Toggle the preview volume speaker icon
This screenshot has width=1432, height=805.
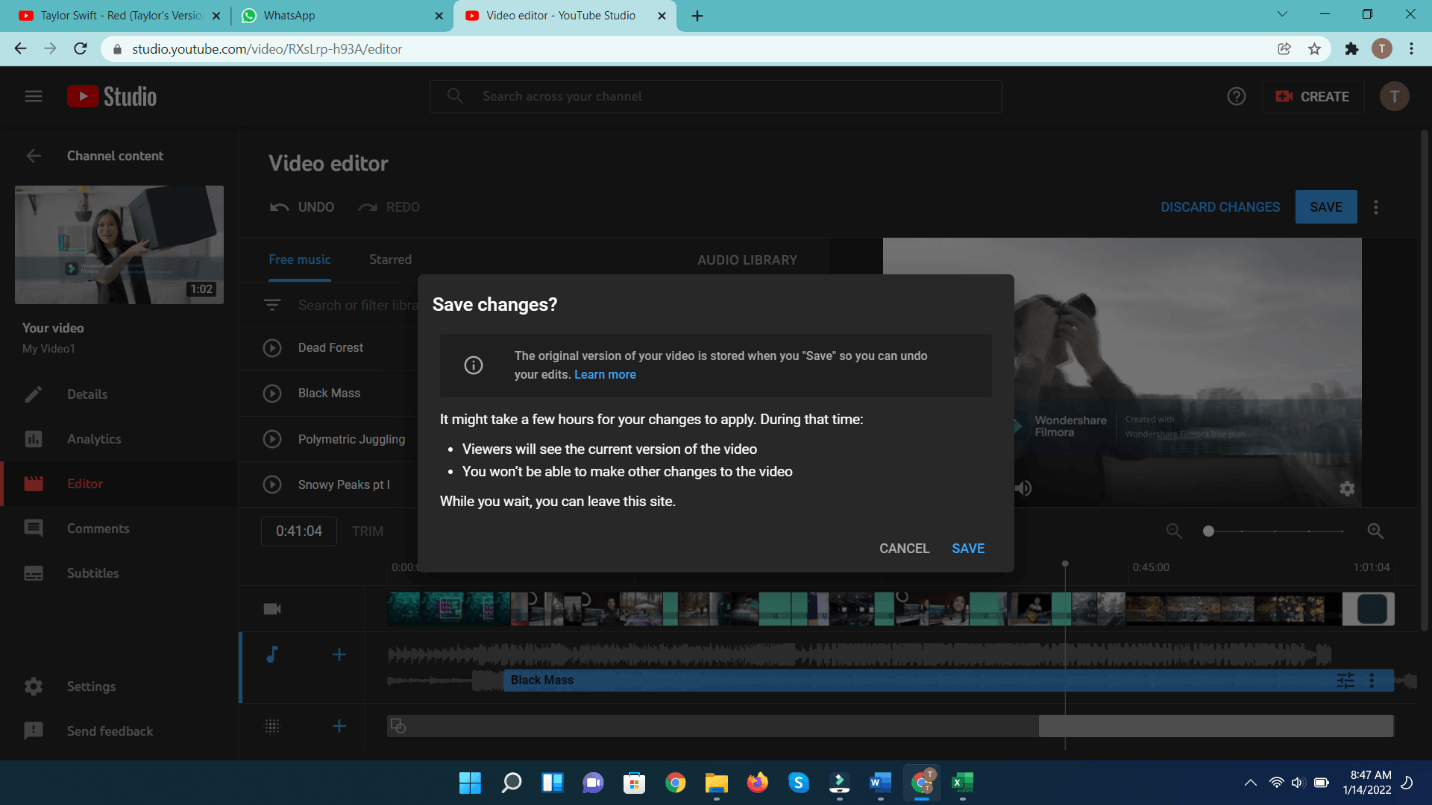pyautogui.click(x=1023, y=488)
